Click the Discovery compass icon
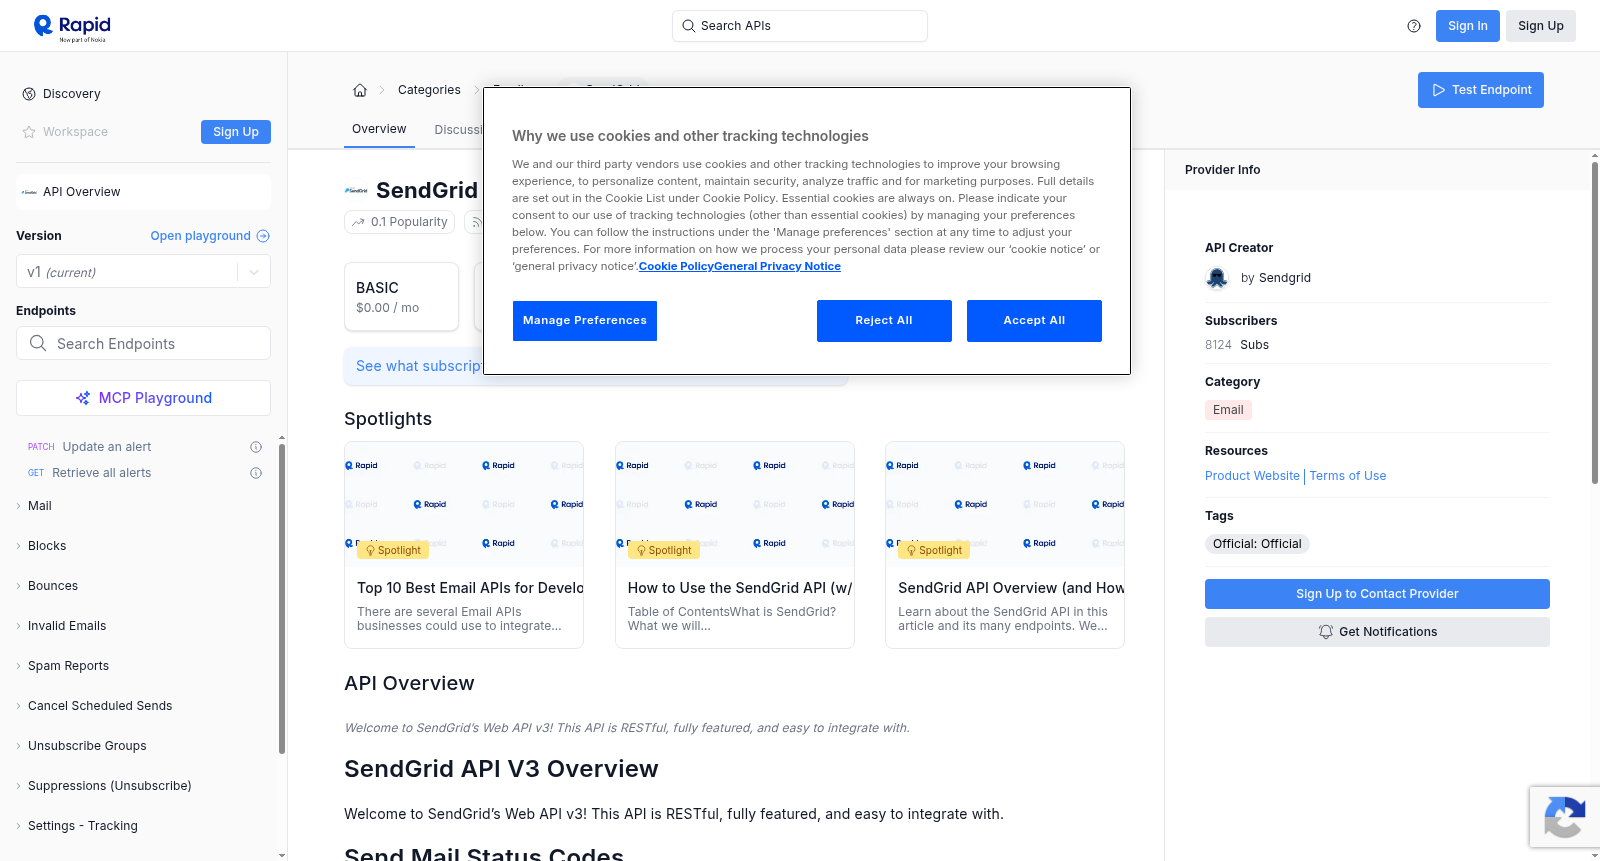 pyautogui.click(x=29, y=94)
